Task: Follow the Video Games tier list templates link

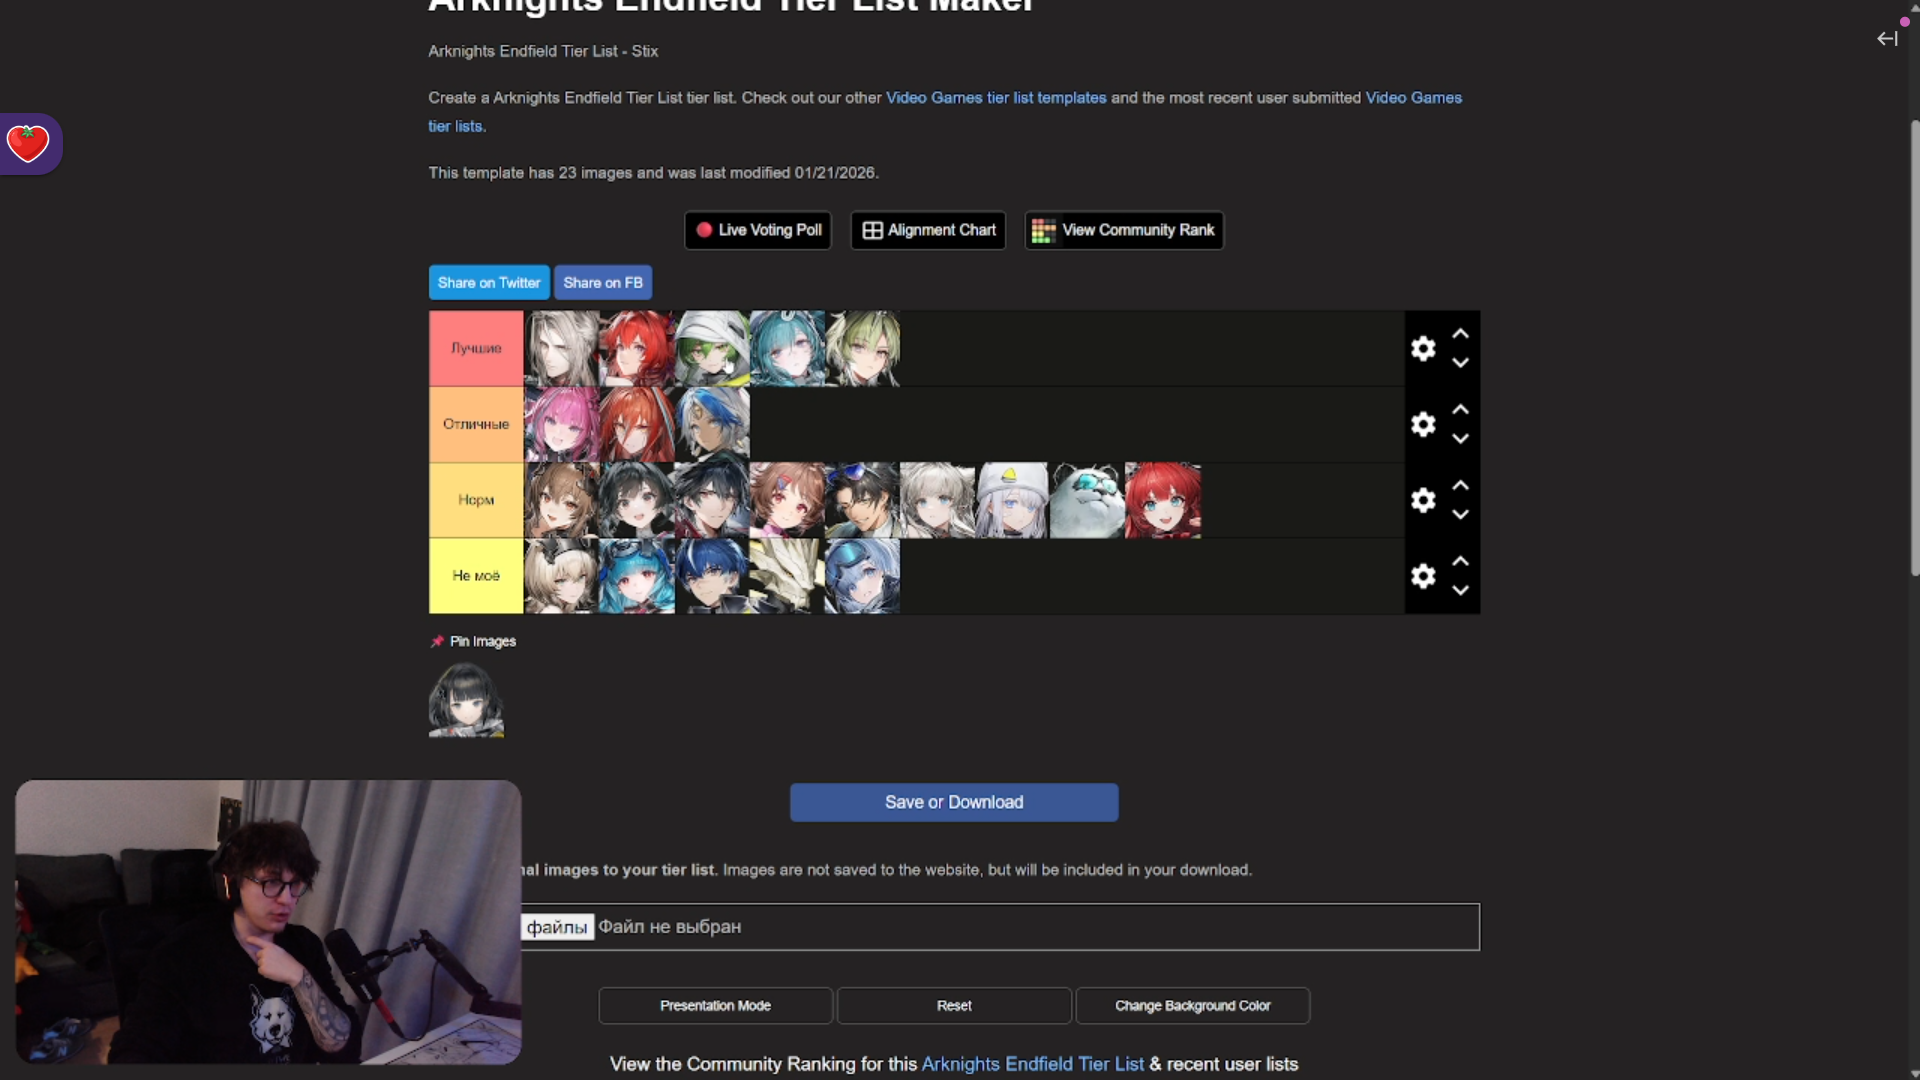Action: pyautogui.click(x=996, y=98)
